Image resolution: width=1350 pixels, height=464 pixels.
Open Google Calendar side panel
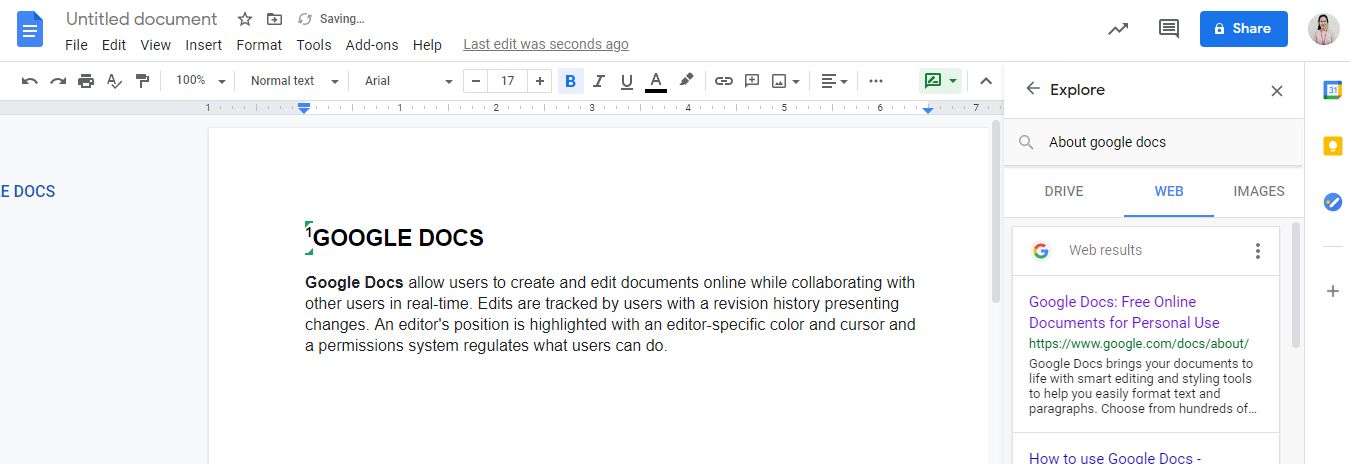pyautogui.click(x=1332, y=90)
